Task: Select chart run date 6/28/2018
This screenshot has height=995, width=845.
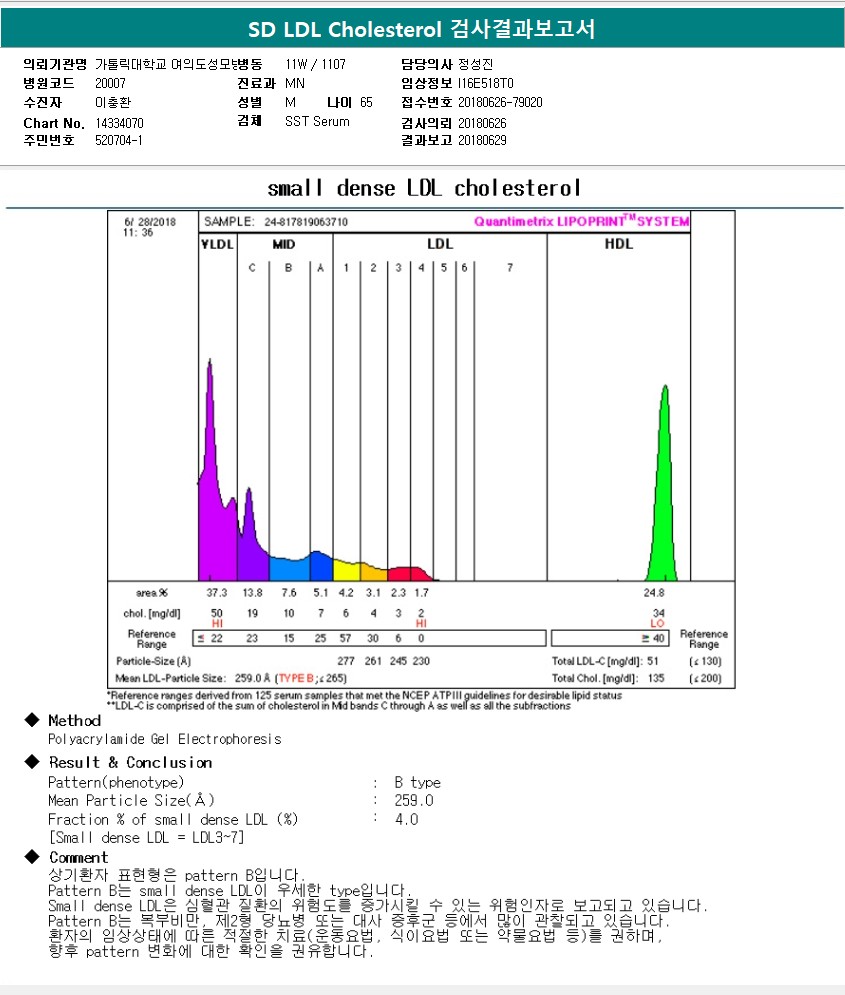Action: (x=150, y=222)
